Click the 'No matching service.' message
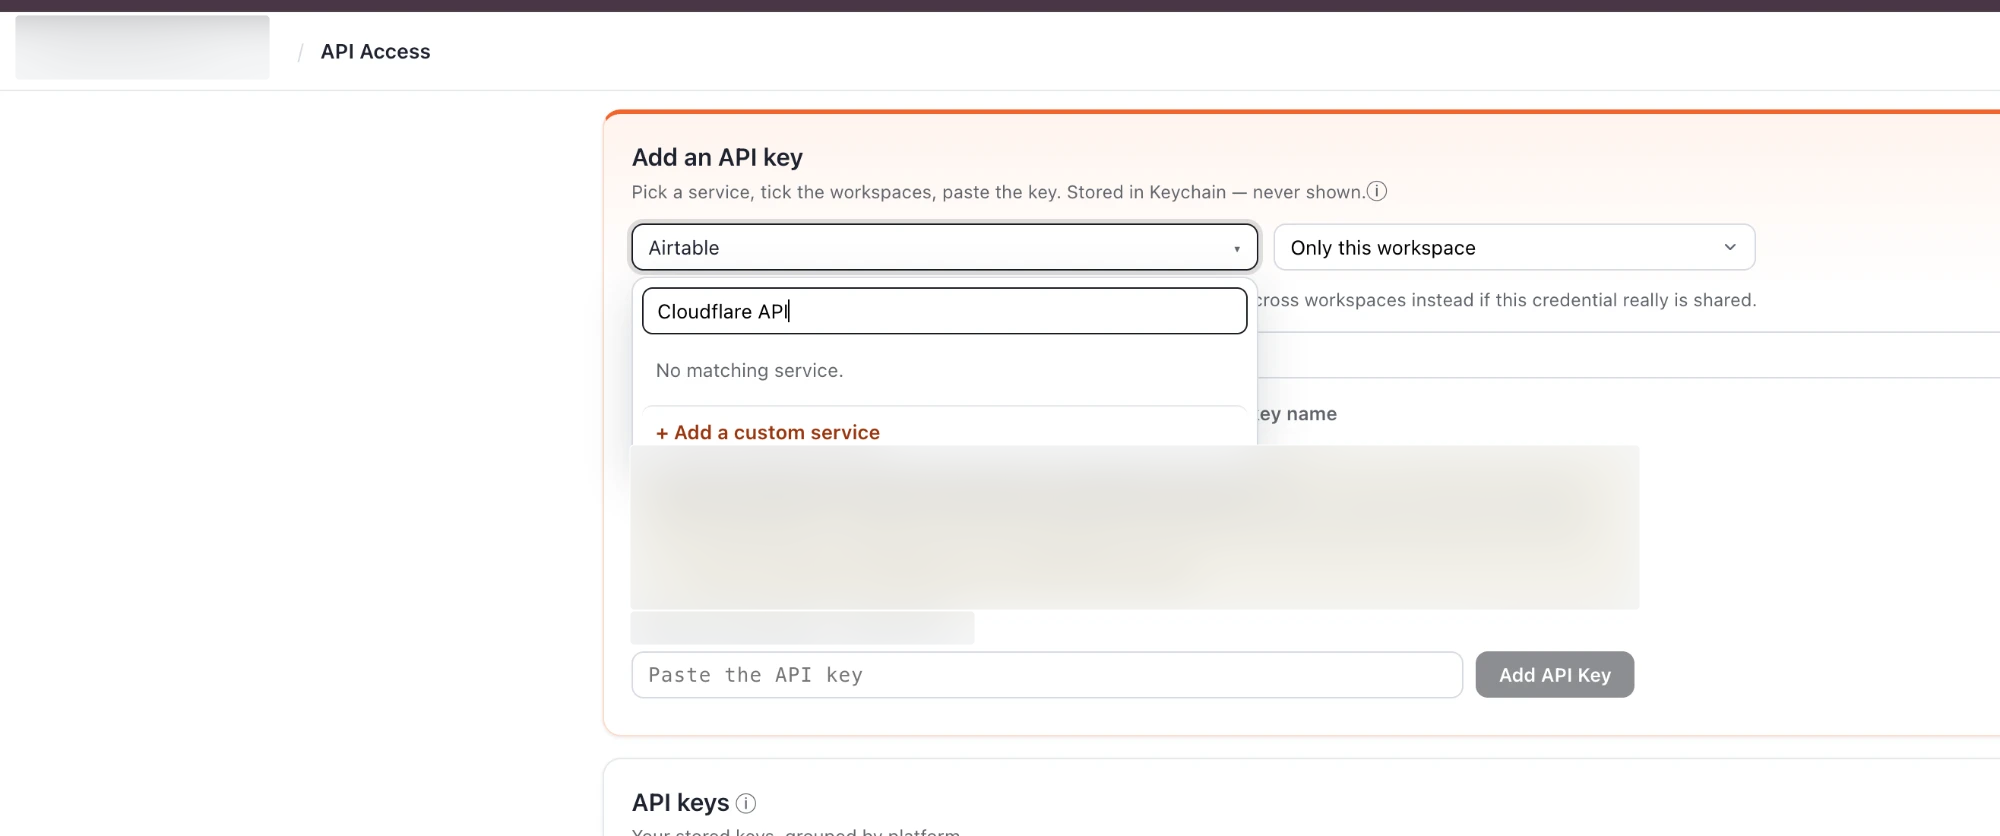This screenshot has width=2000, height=836. click(x=749, y=371)
